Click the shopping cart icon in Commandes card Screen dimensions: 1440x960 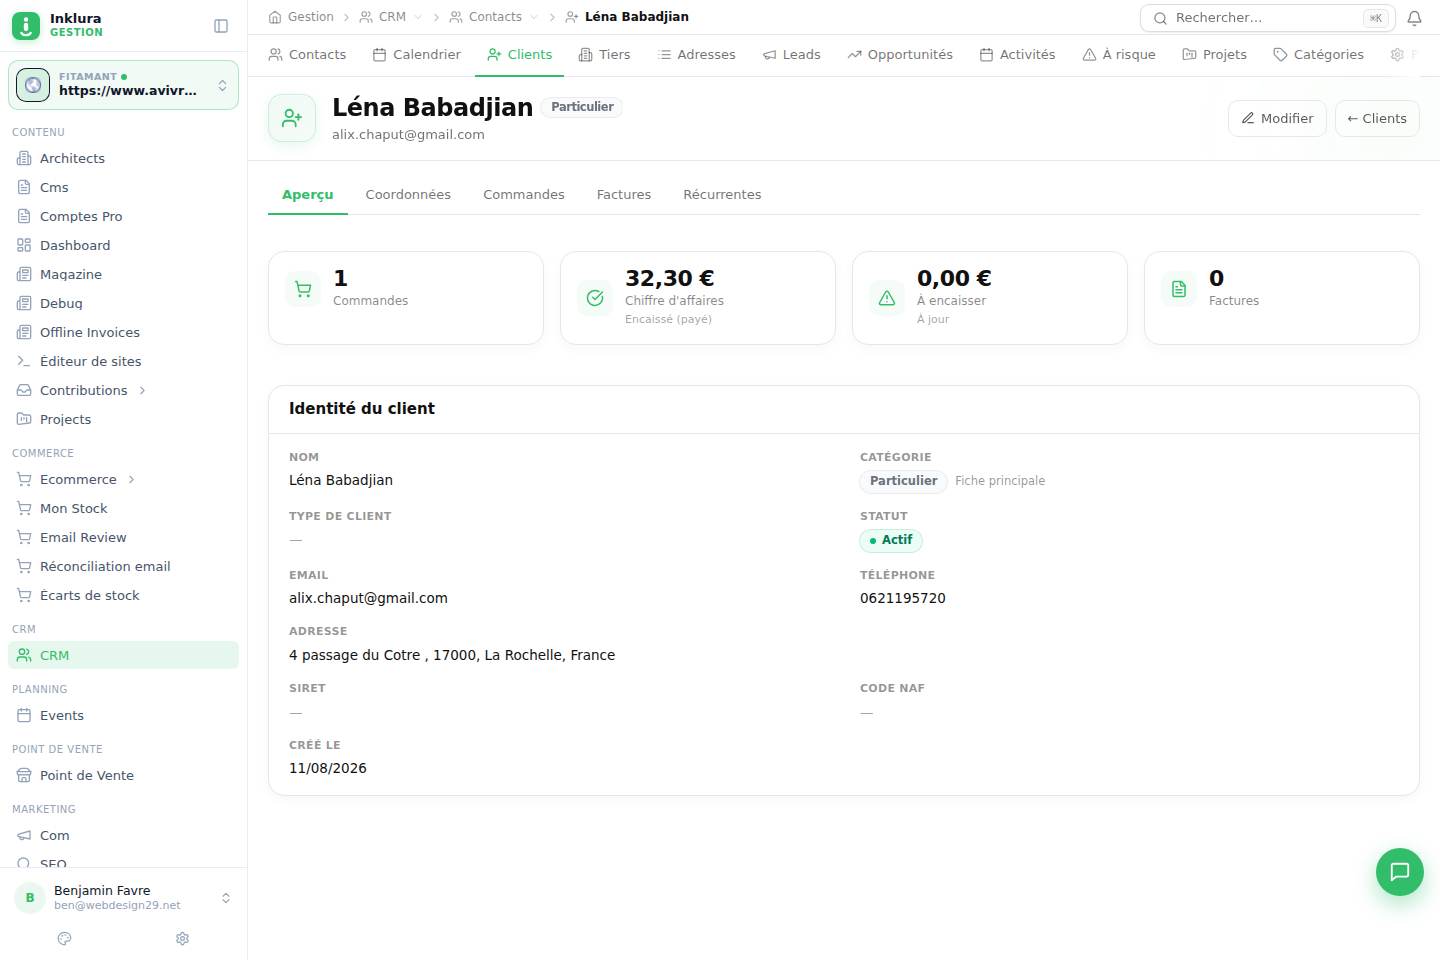(303, 290)
